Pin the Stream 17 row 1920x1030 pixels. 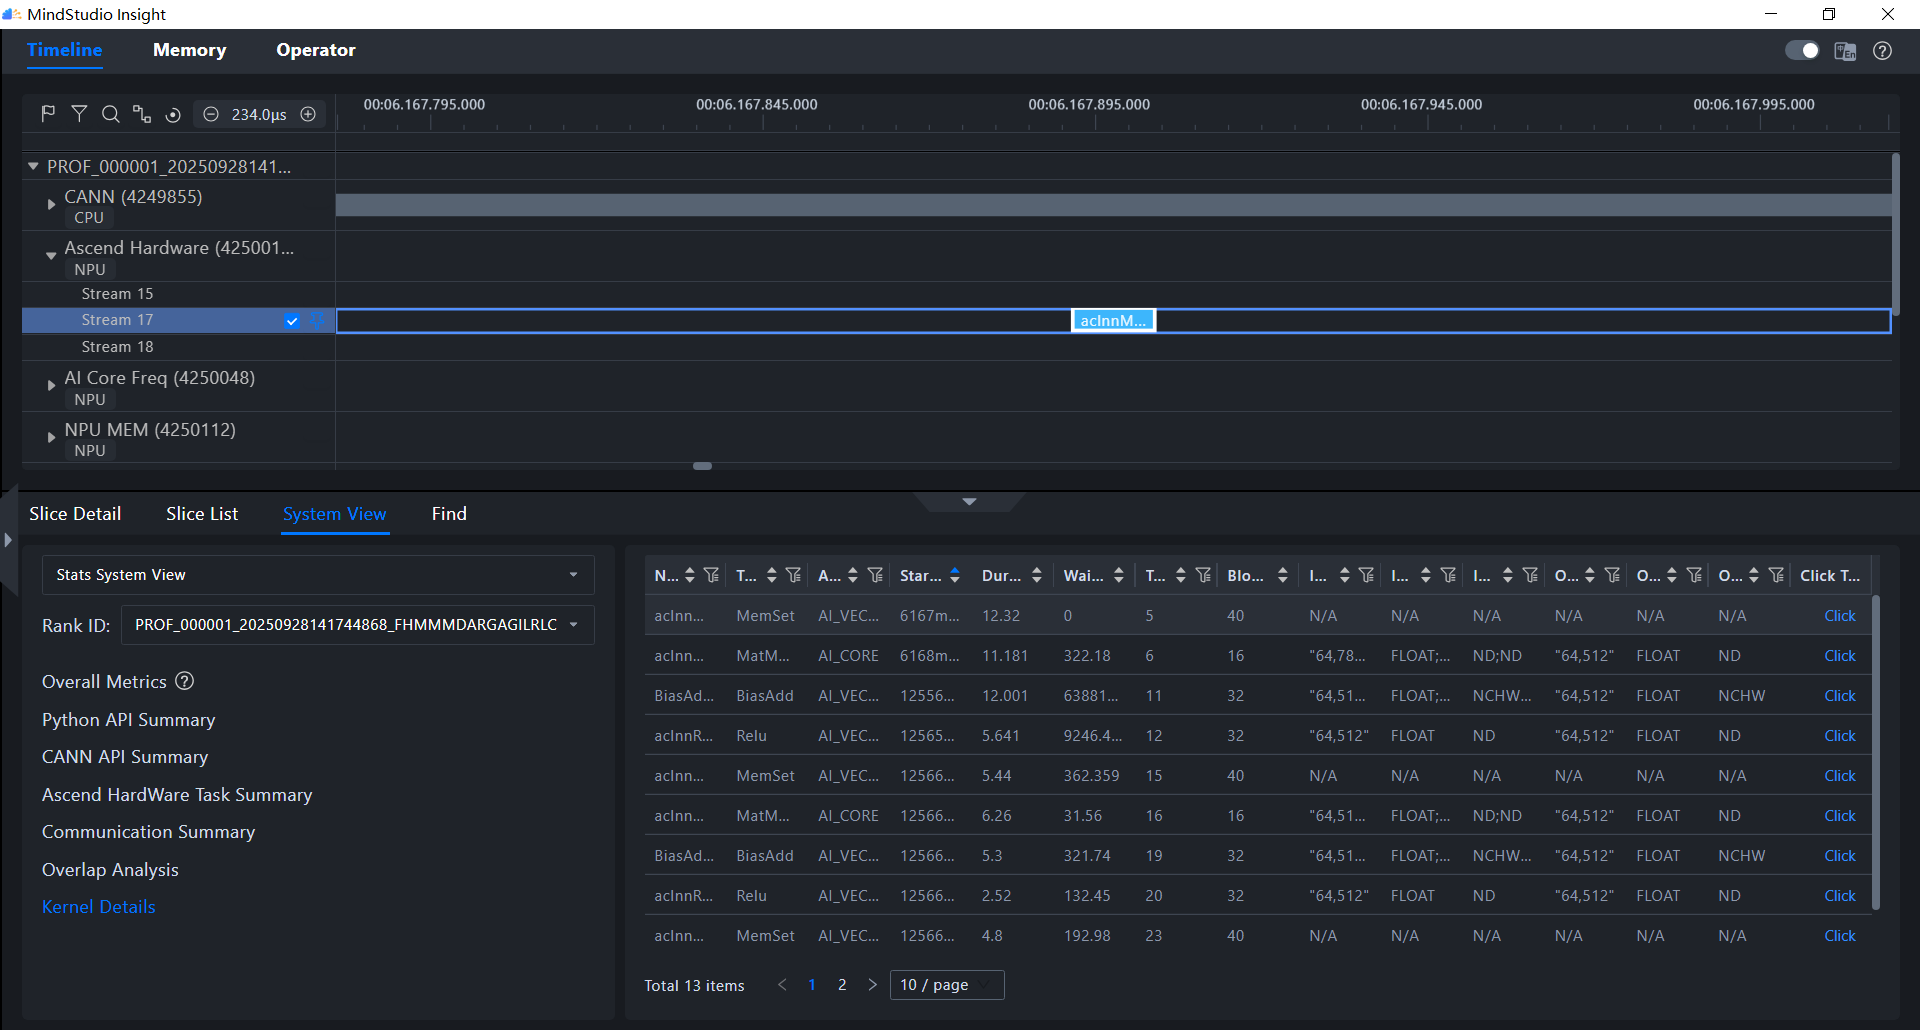[x=316, y=321]
